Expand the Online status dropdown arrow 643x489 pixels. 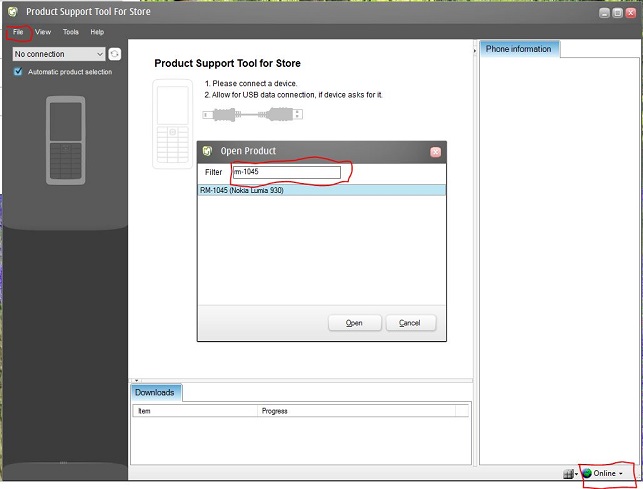[x=621, y=473]
